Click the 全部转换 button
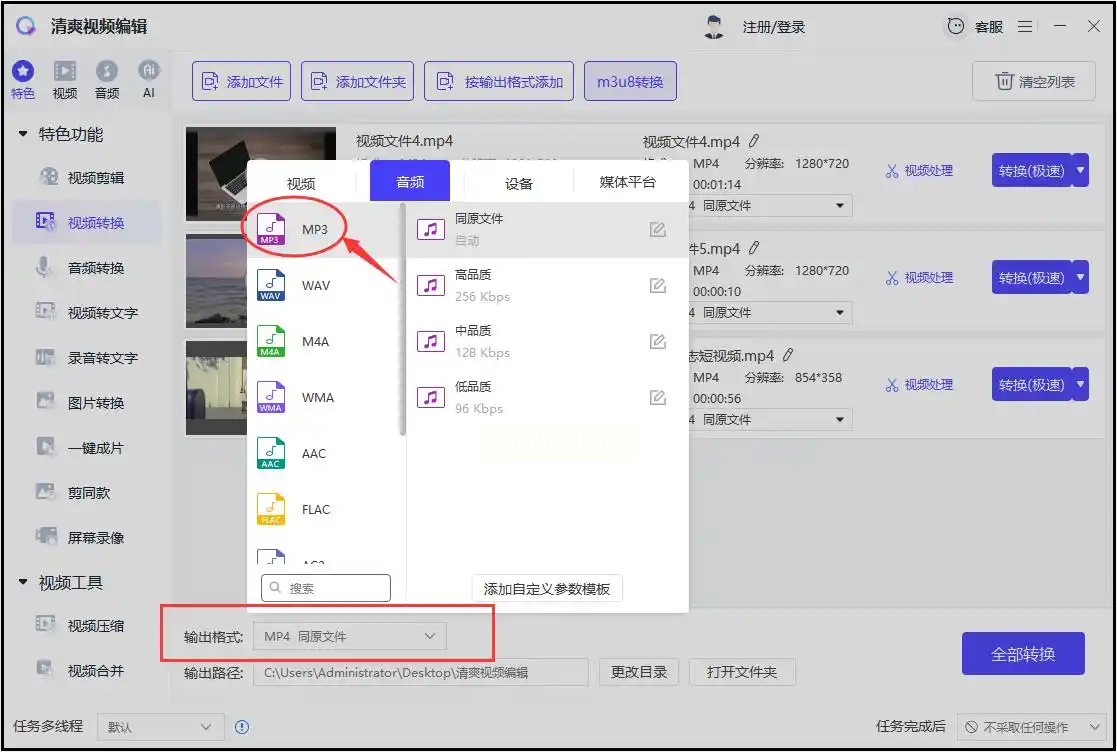Screen dimensions: 1117x752 (1022, 654)
